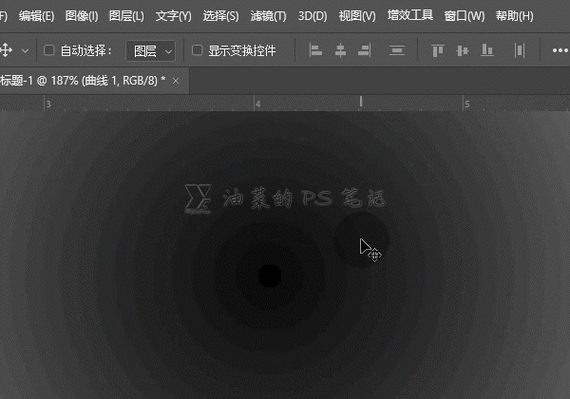Toggle the 显示变换控件 checkbox

pyautogui.click(x=197, y=50)
